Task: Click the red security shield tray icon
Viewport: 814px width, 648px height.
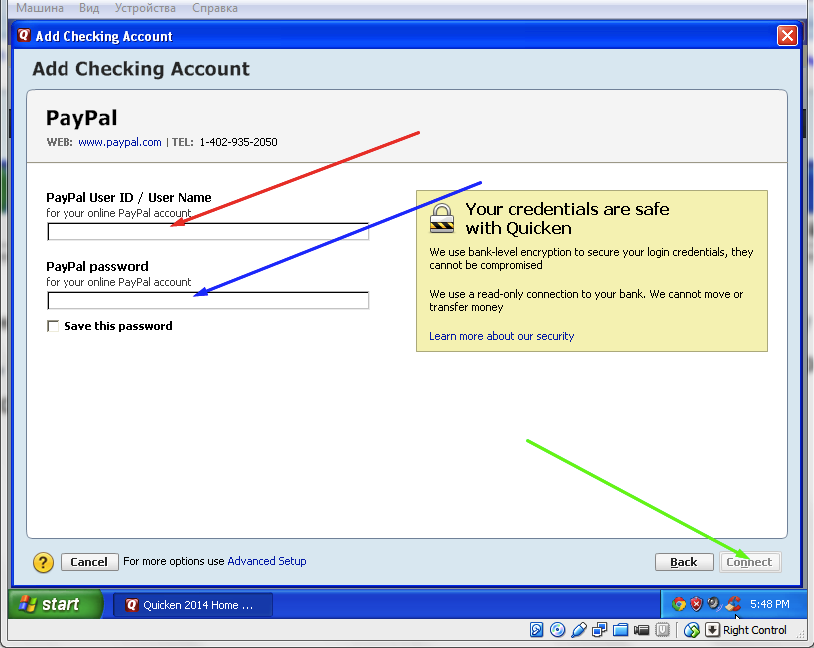Action: click(696, 604)
